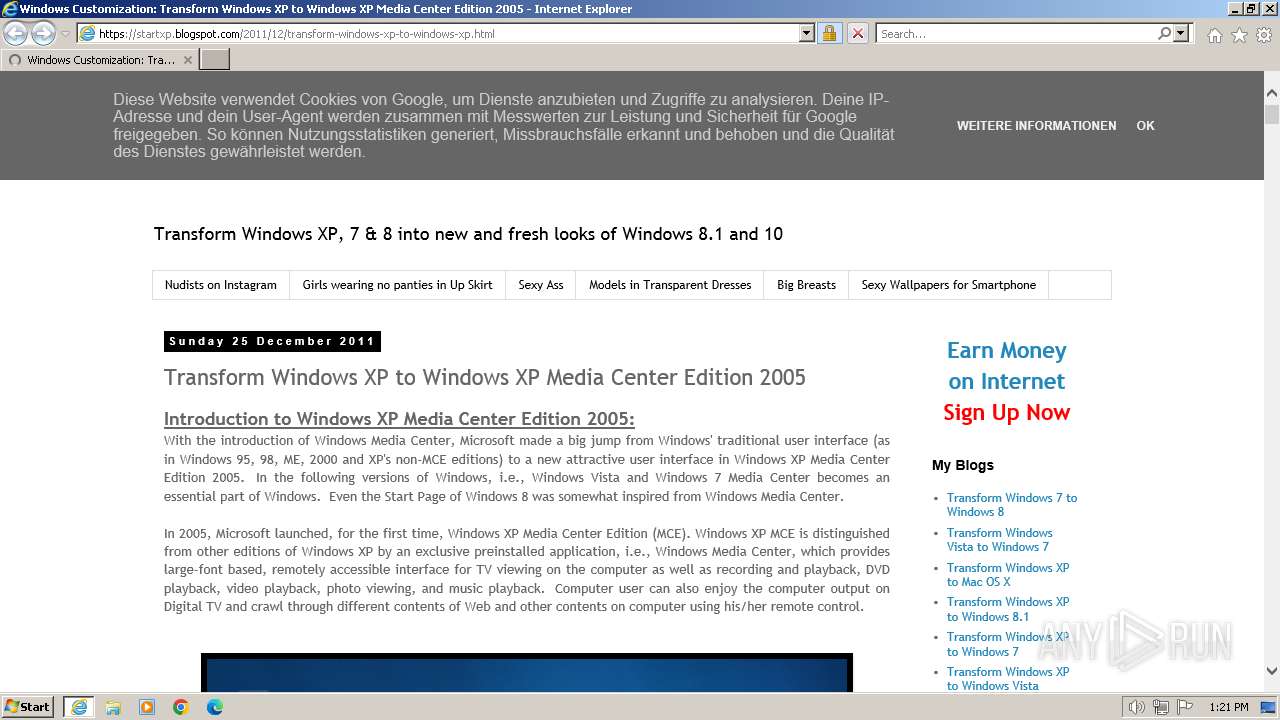Open Big Breasts menu item
This screenshot has width=1280, height=720.
coord(806,285)
